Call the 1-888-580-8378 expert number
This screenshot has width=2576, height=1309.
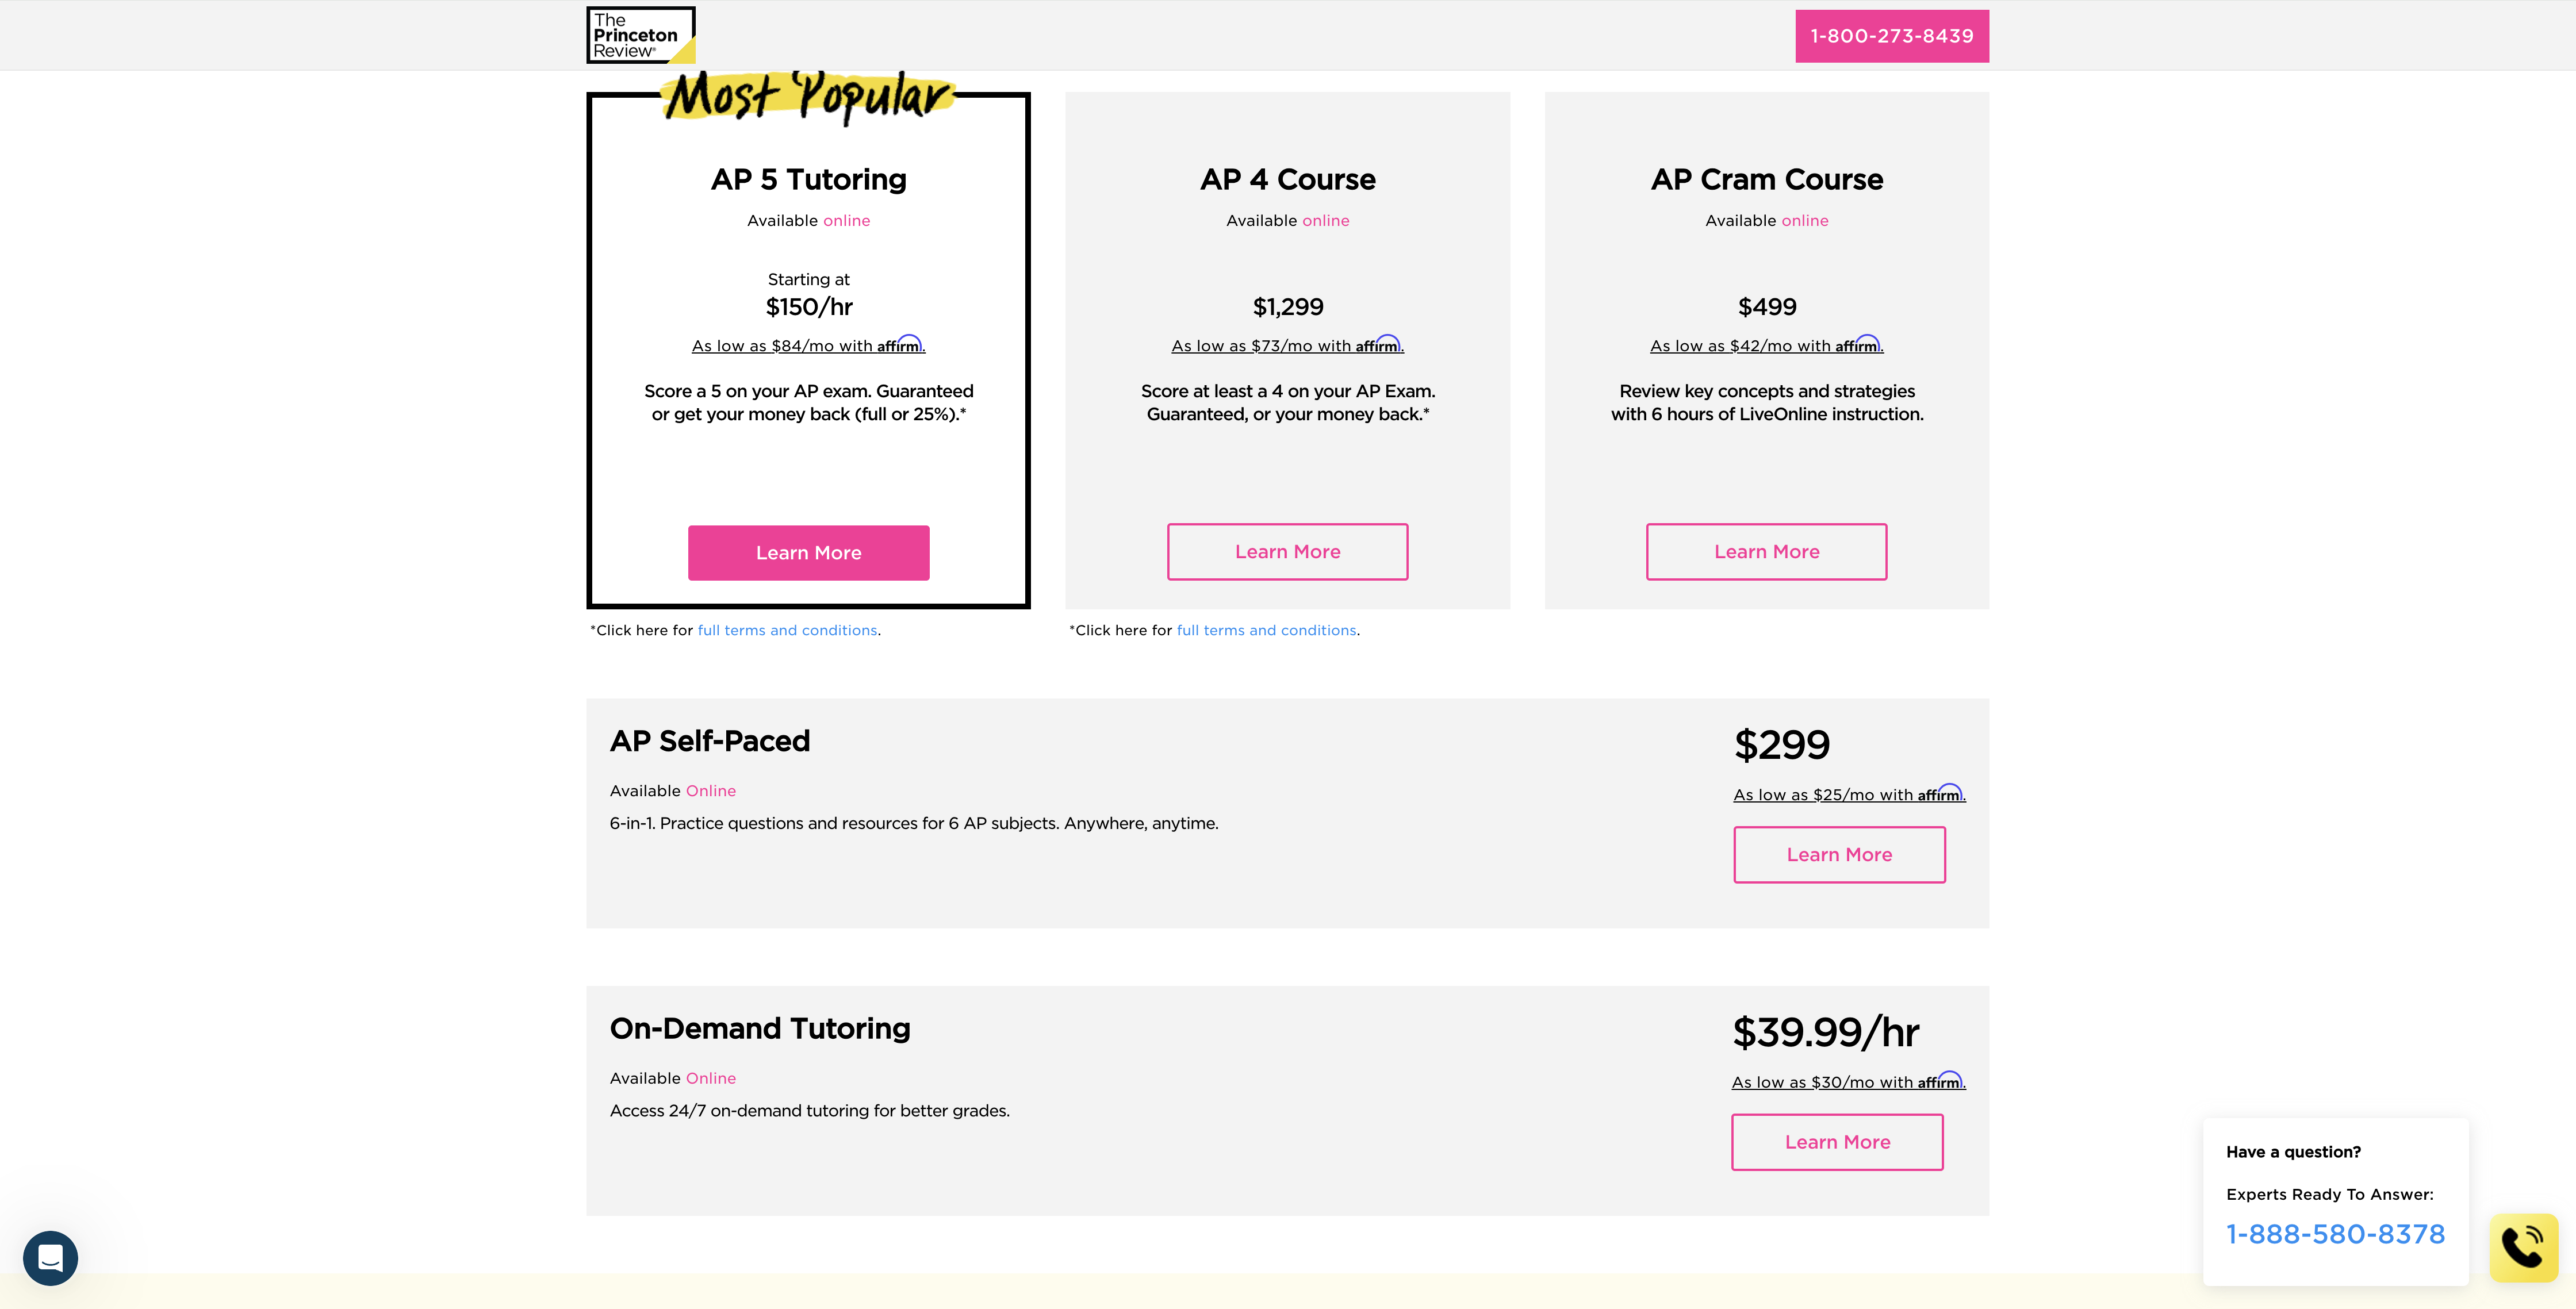point(2335,1234)
